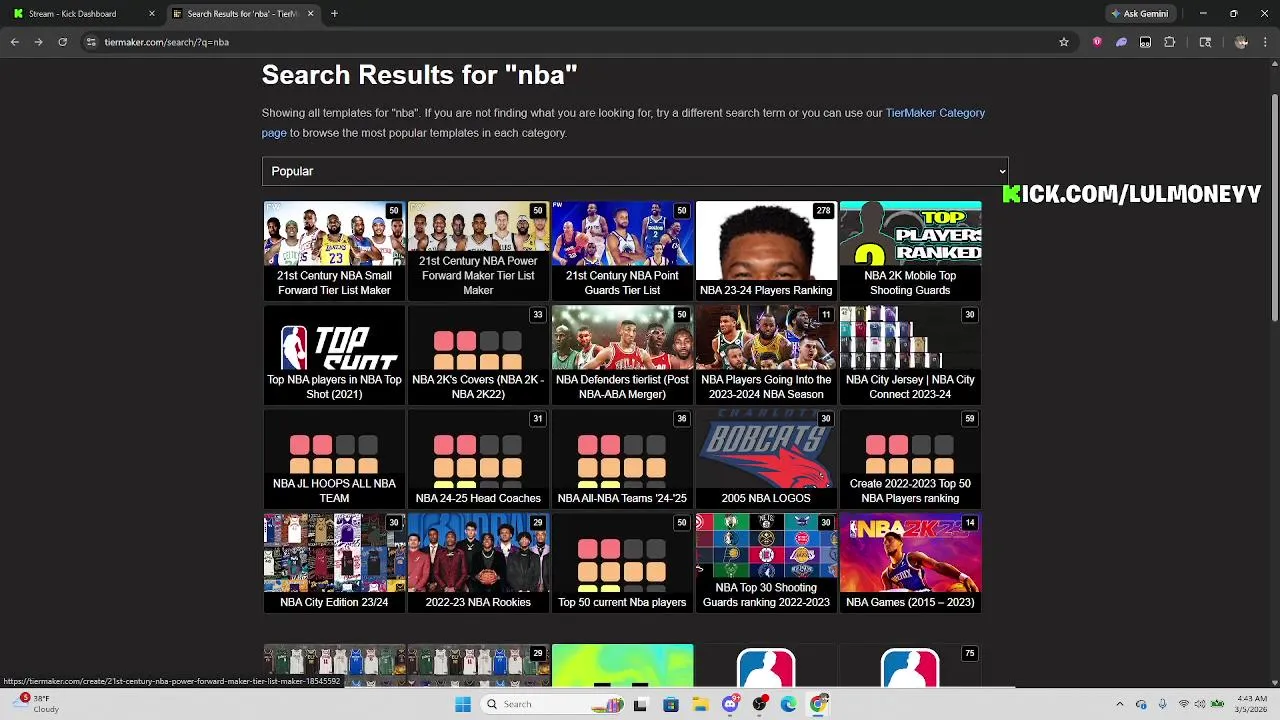Close the Search Results for 'nba' tab

pyautogui.click(x=310, y=14)
